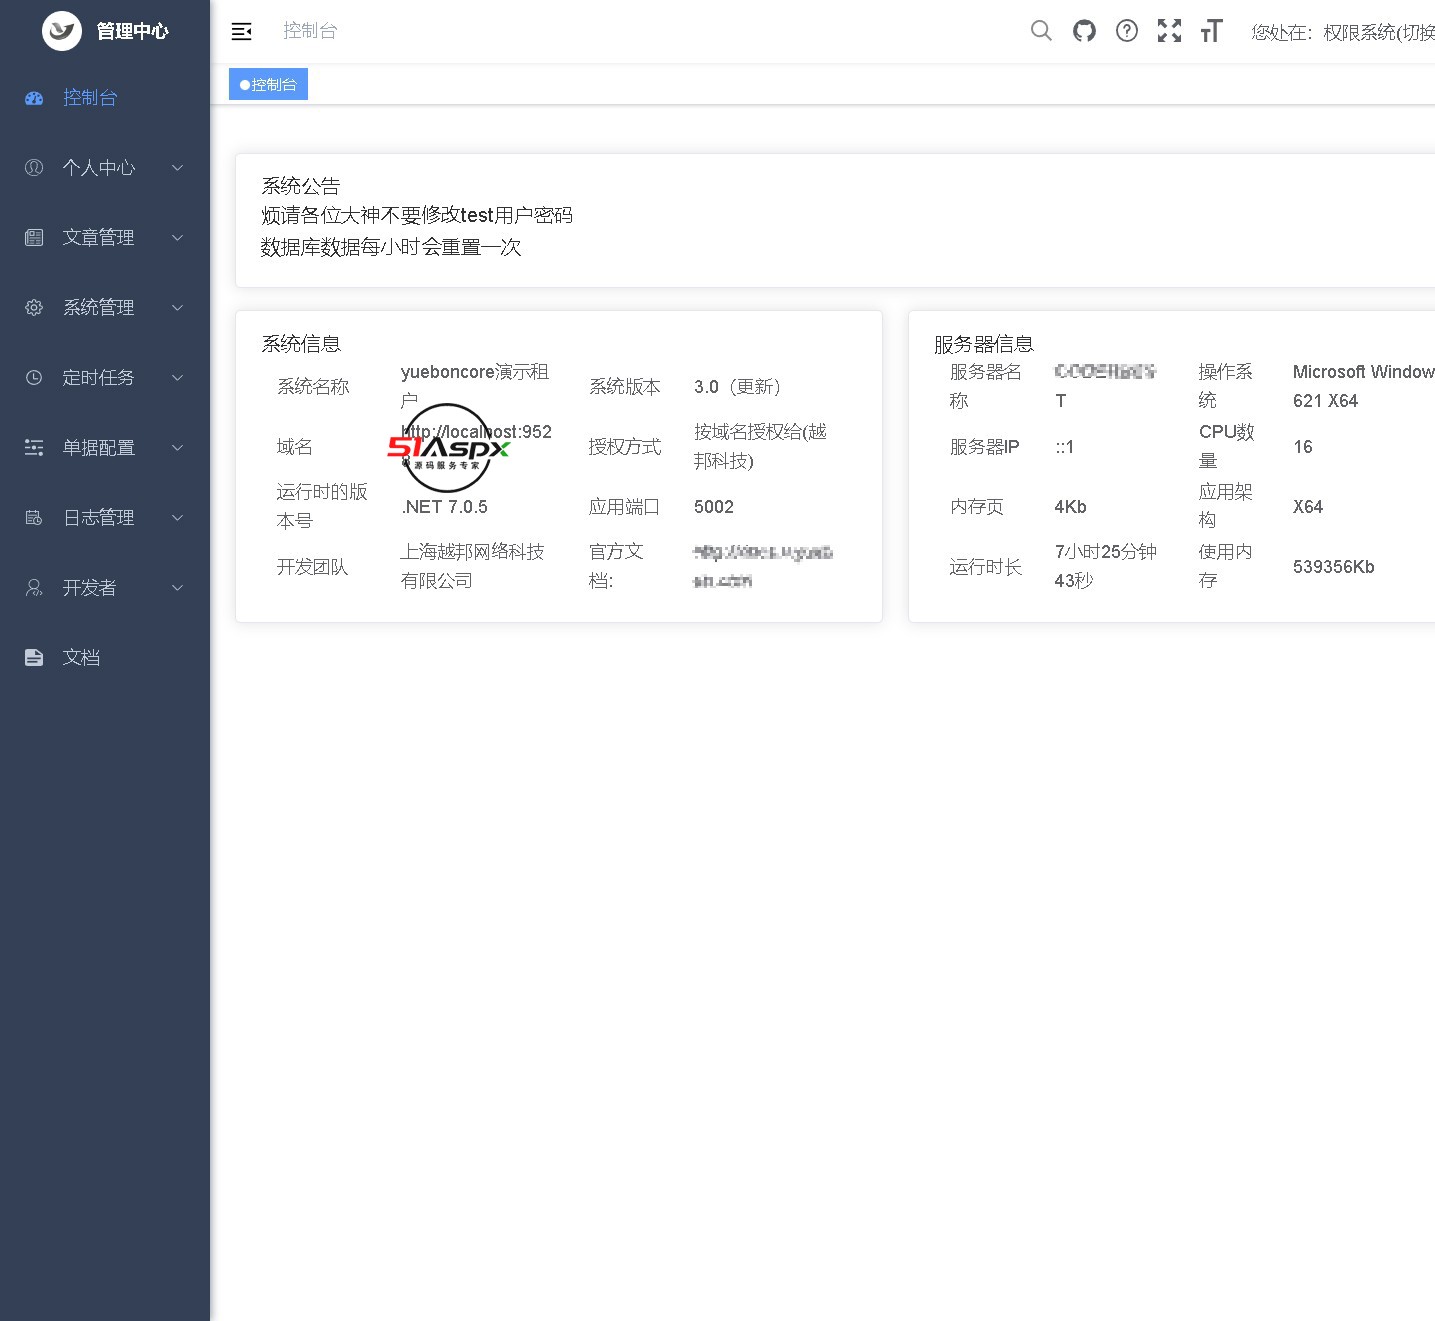Open the 控制台 dashboard icon in sidebar
The height and width of the screenshot is (1321, 1435).
click(34, 98)
